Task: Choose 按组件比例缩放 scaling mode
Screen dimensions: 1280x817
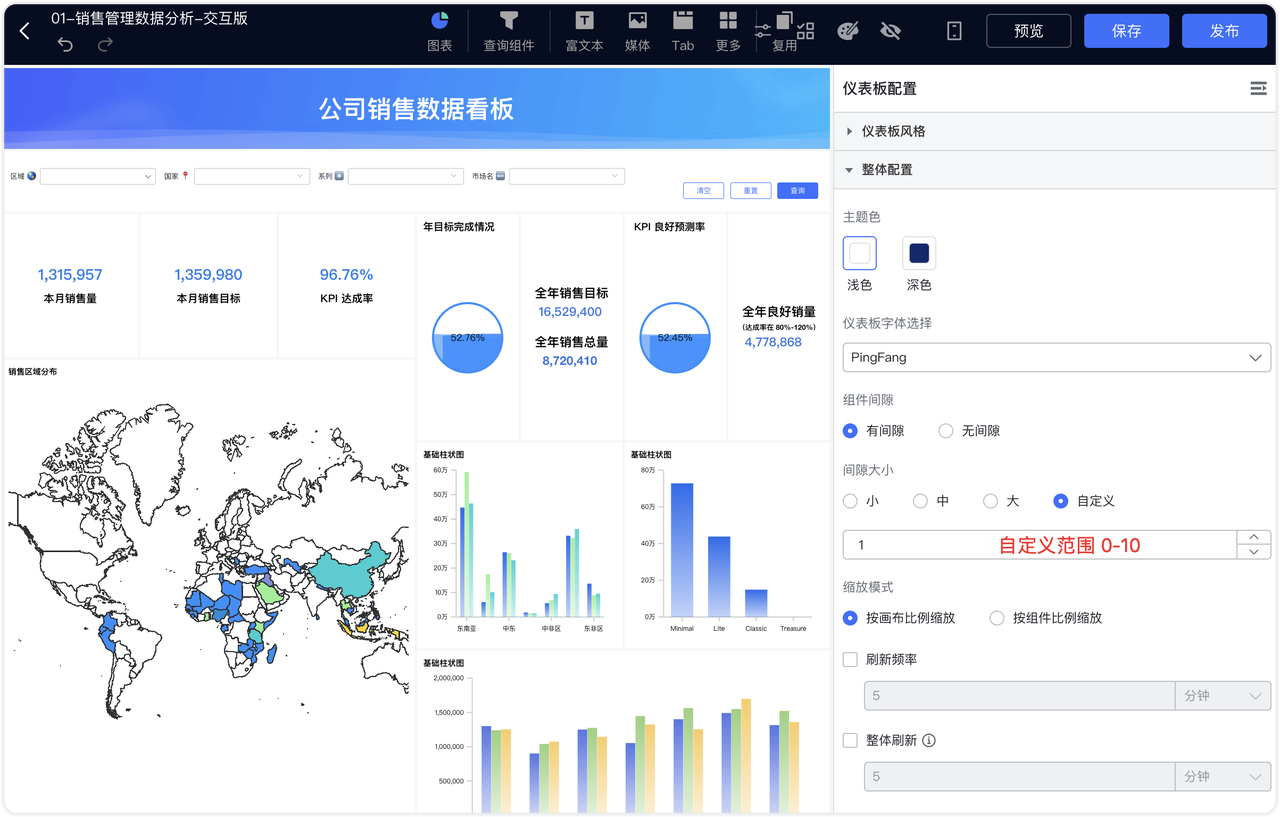Action: click(x=1045, y=618)
